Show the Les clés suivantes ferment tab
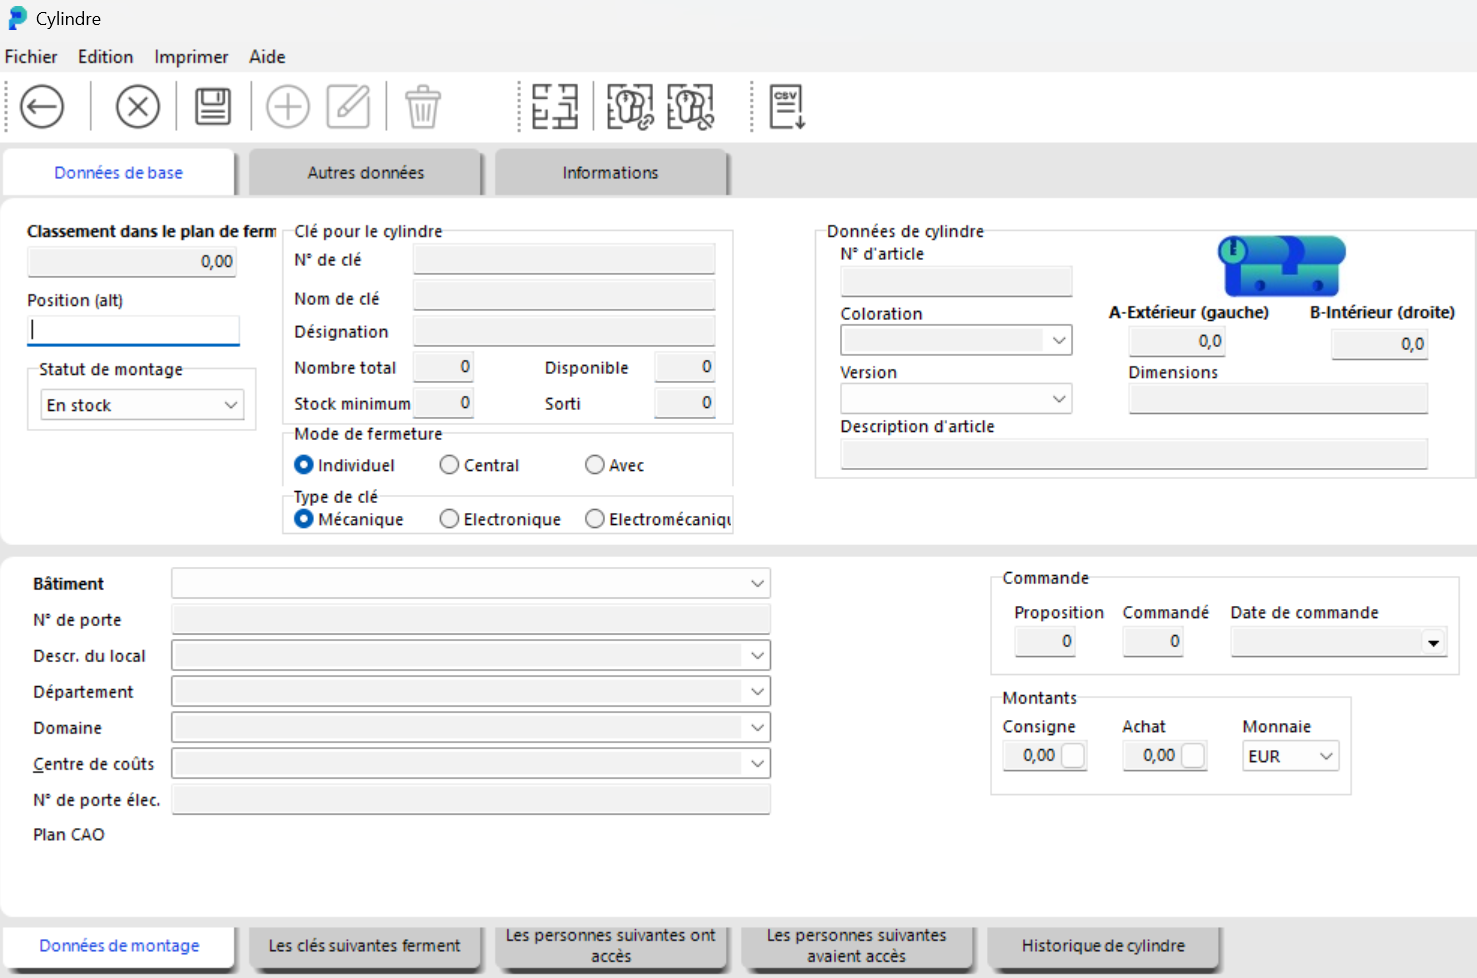 (364, 946)
